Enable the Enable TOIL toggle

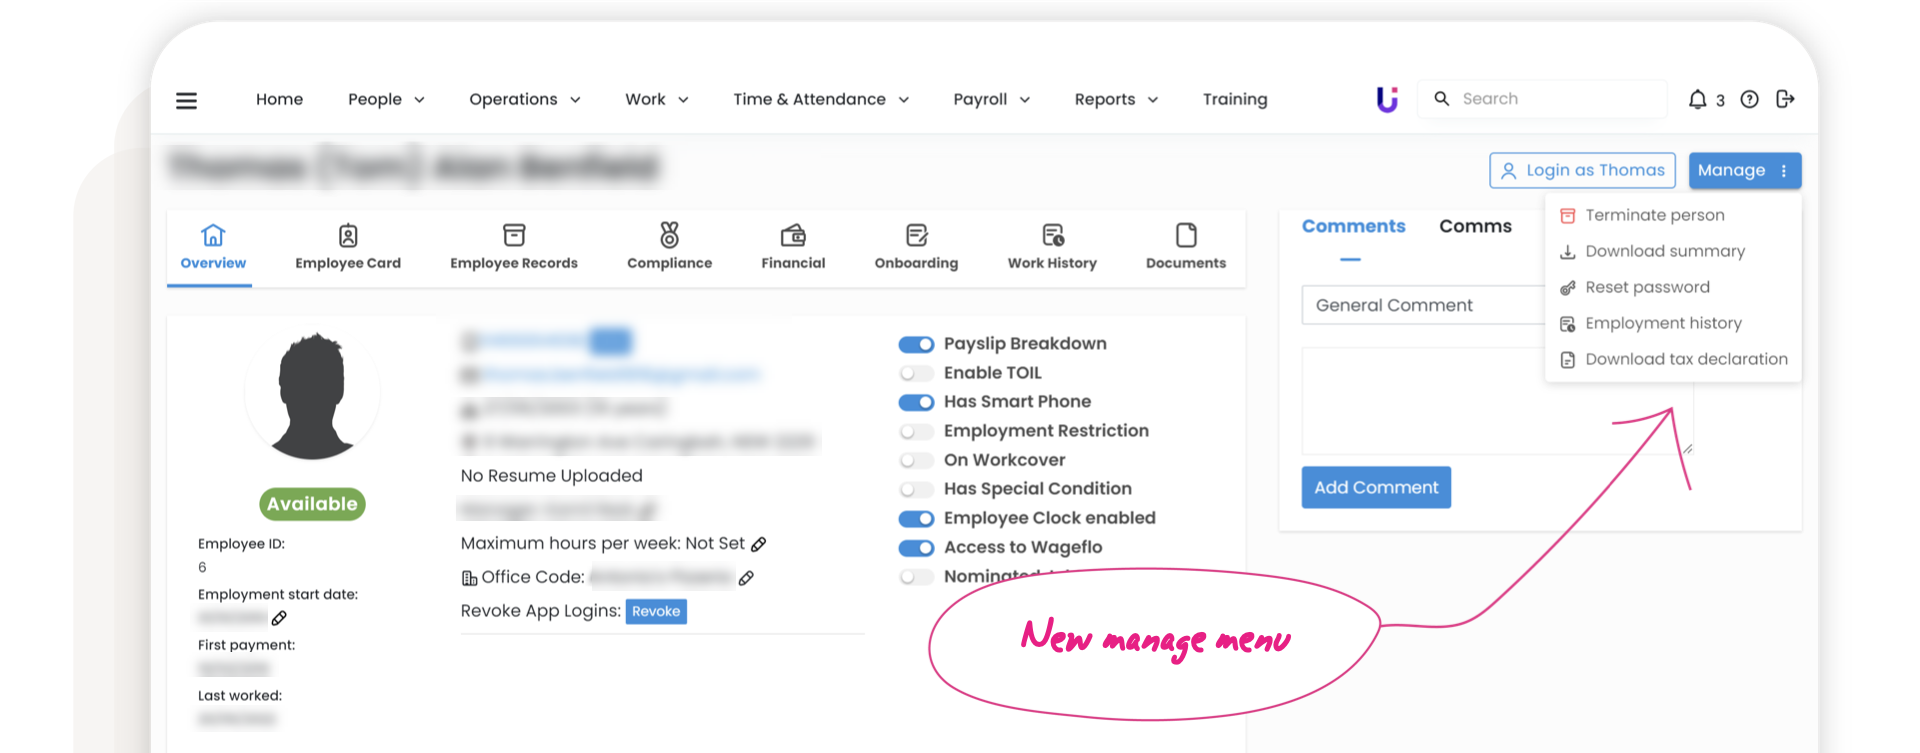coord(916,373)
